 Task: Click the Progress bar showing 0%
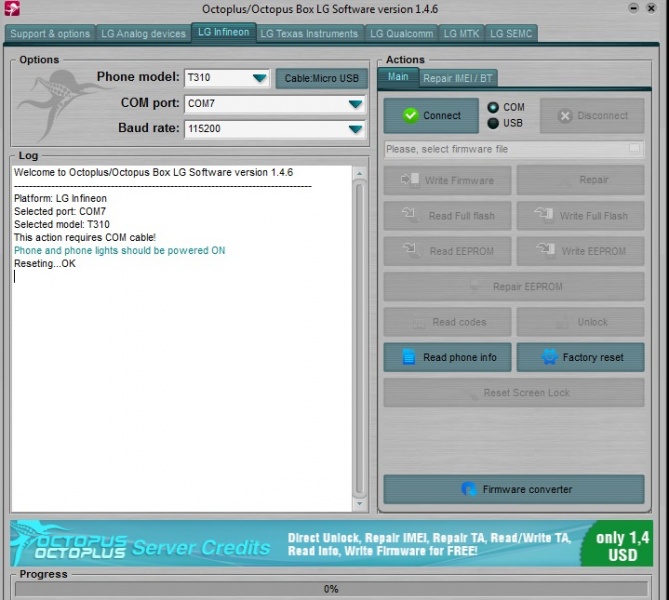click(331, 589)
